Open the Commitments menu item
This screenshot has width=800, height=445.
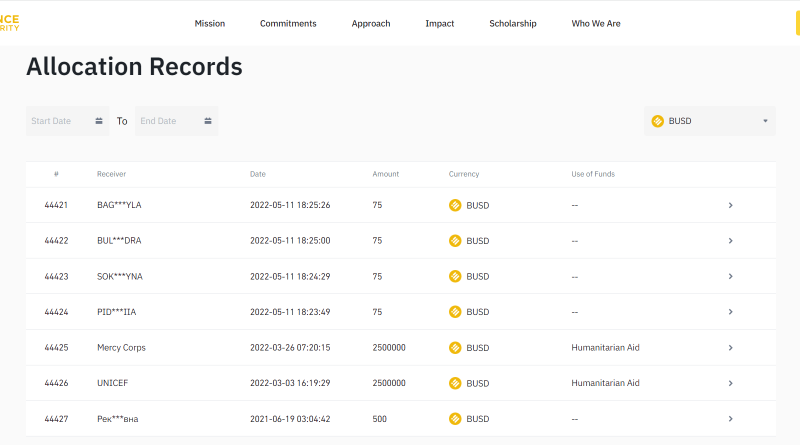288,23
